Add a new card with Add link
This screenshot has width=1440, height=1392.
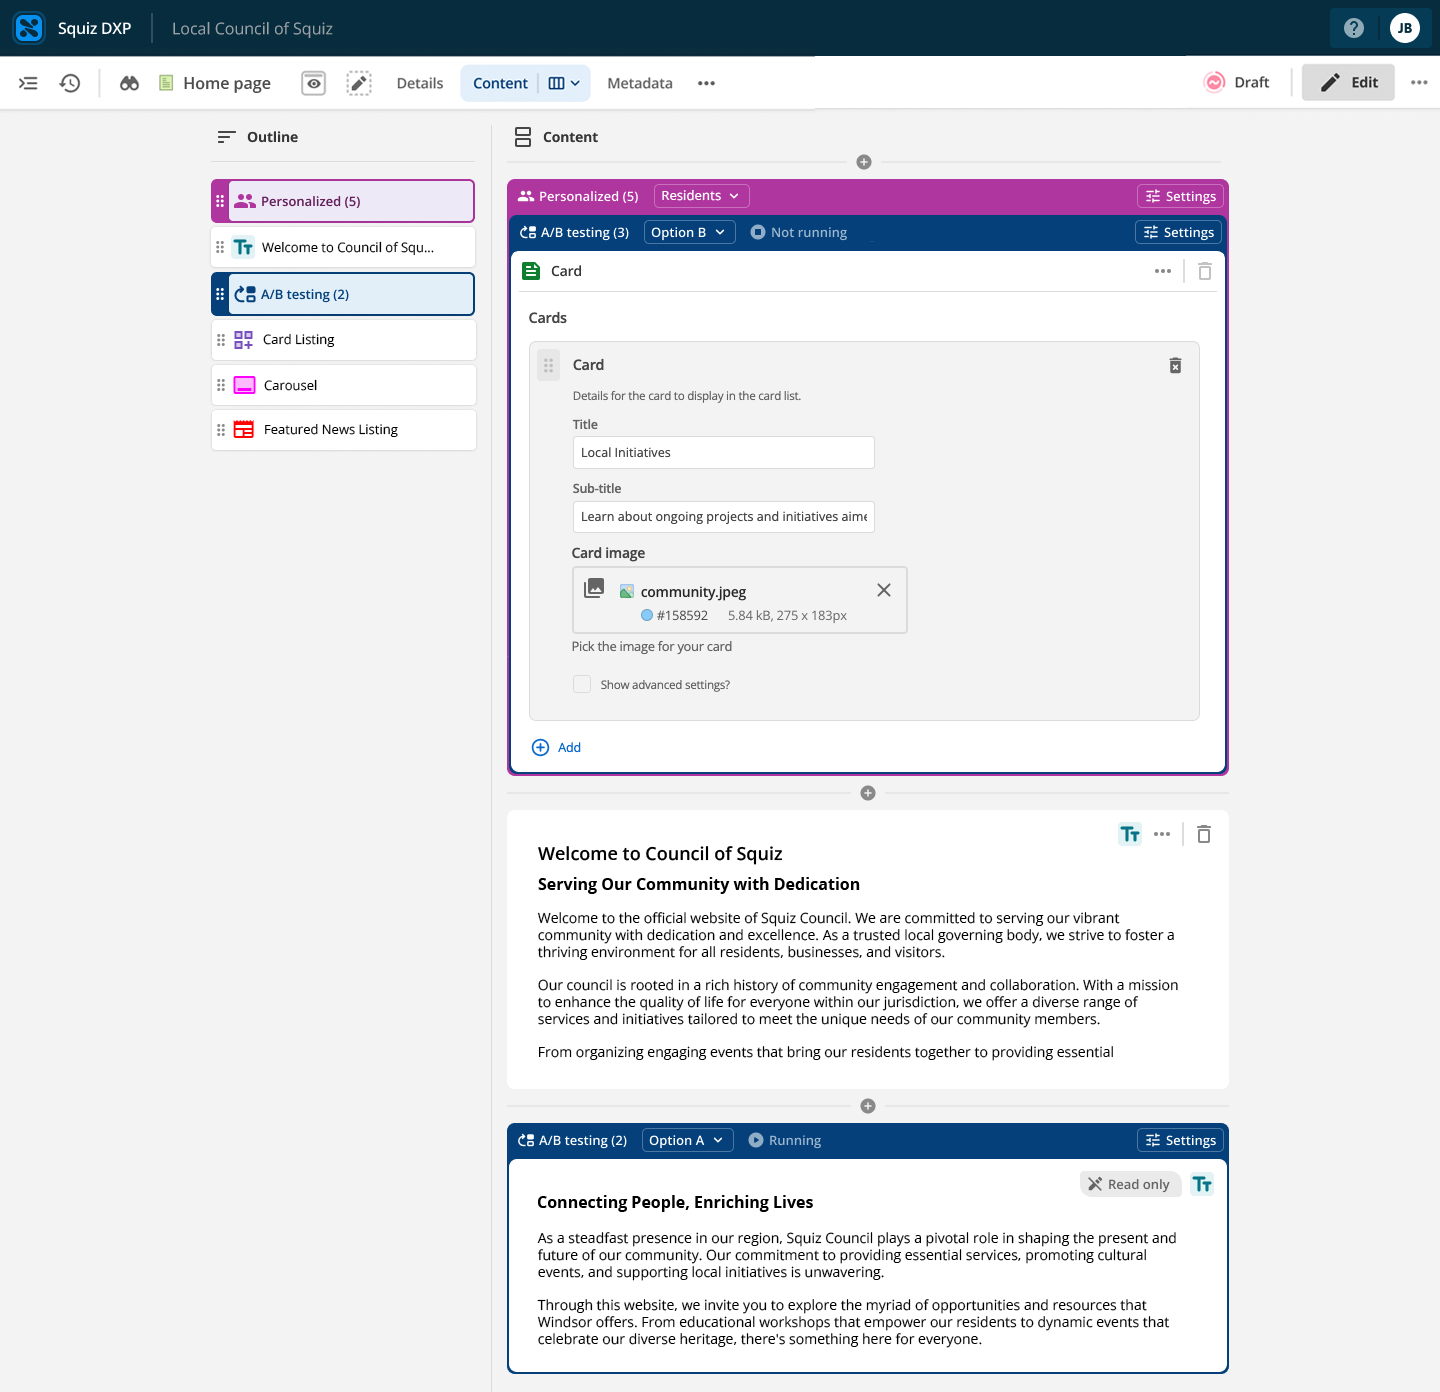click(557, 747)
